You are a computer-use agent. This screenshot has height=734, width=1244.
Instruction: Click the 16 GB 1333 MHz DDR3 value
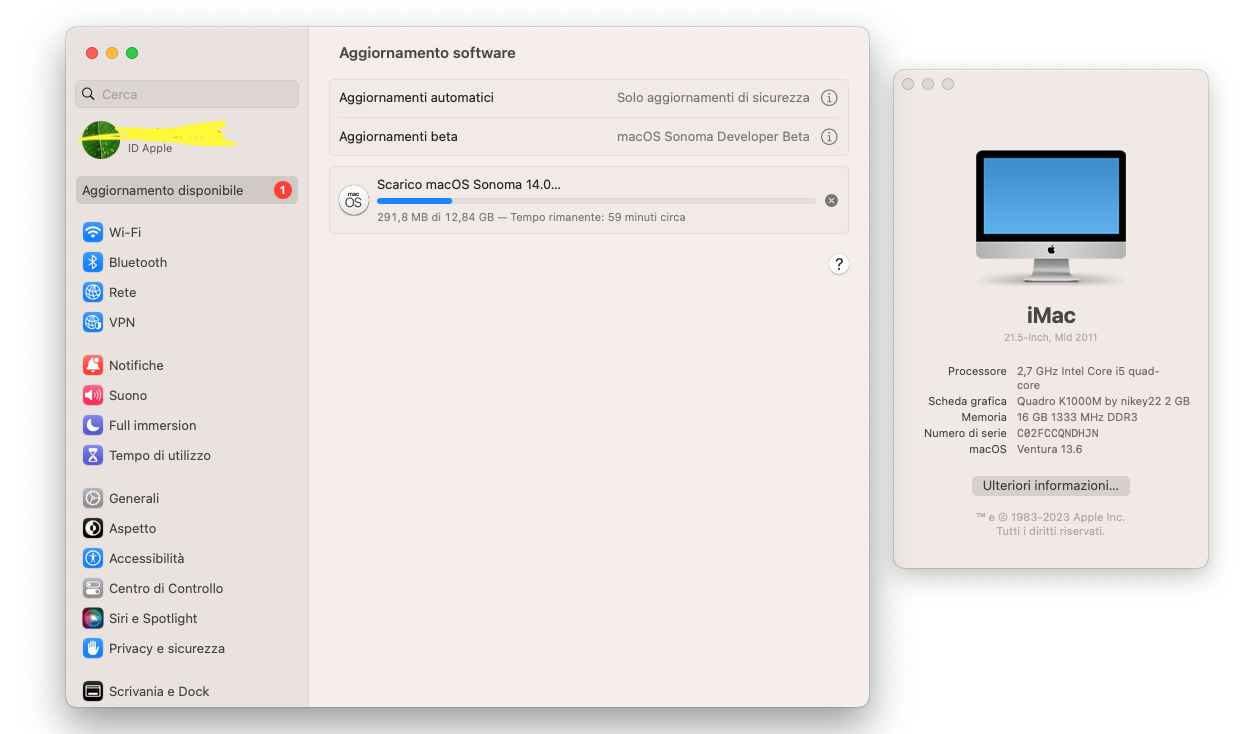[1077, 417]
